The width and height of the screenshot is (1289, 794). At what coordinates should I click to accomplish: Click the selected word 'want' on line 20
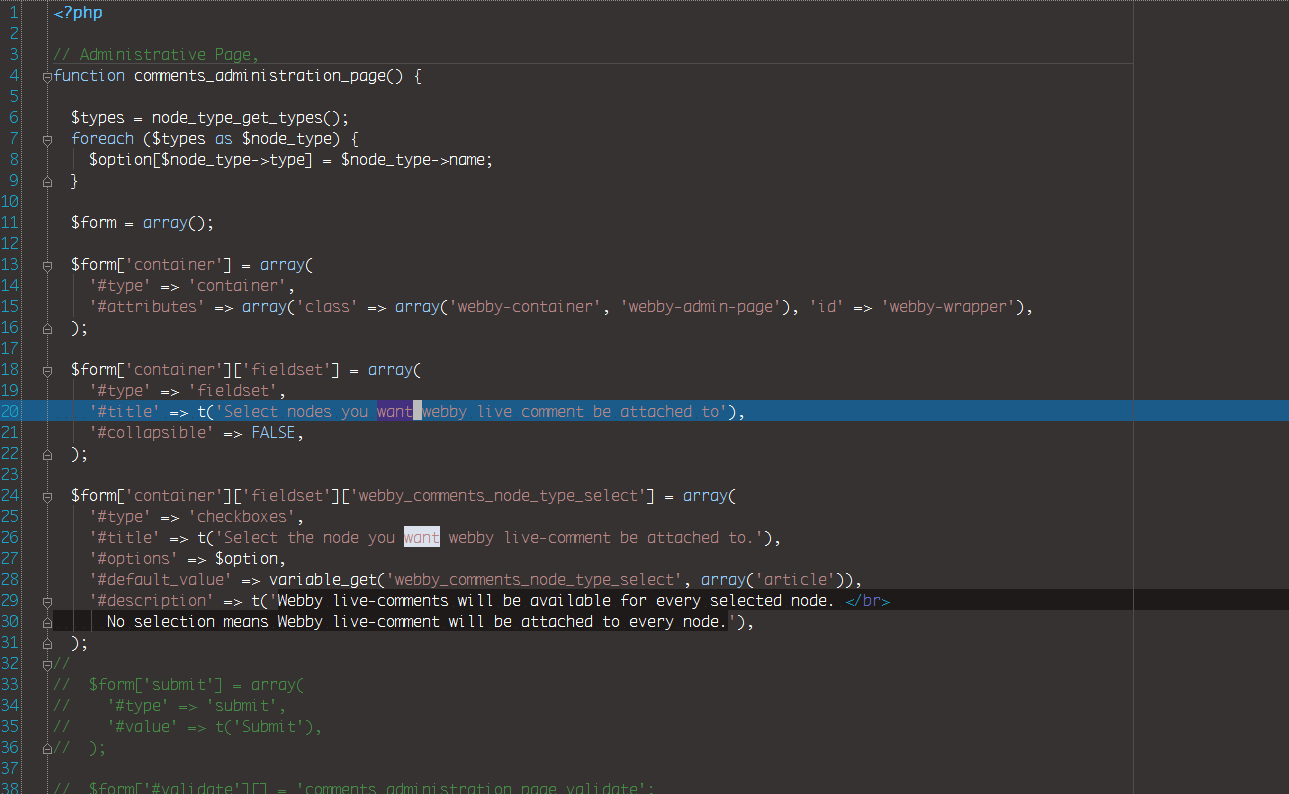click(x=396, y=412)
